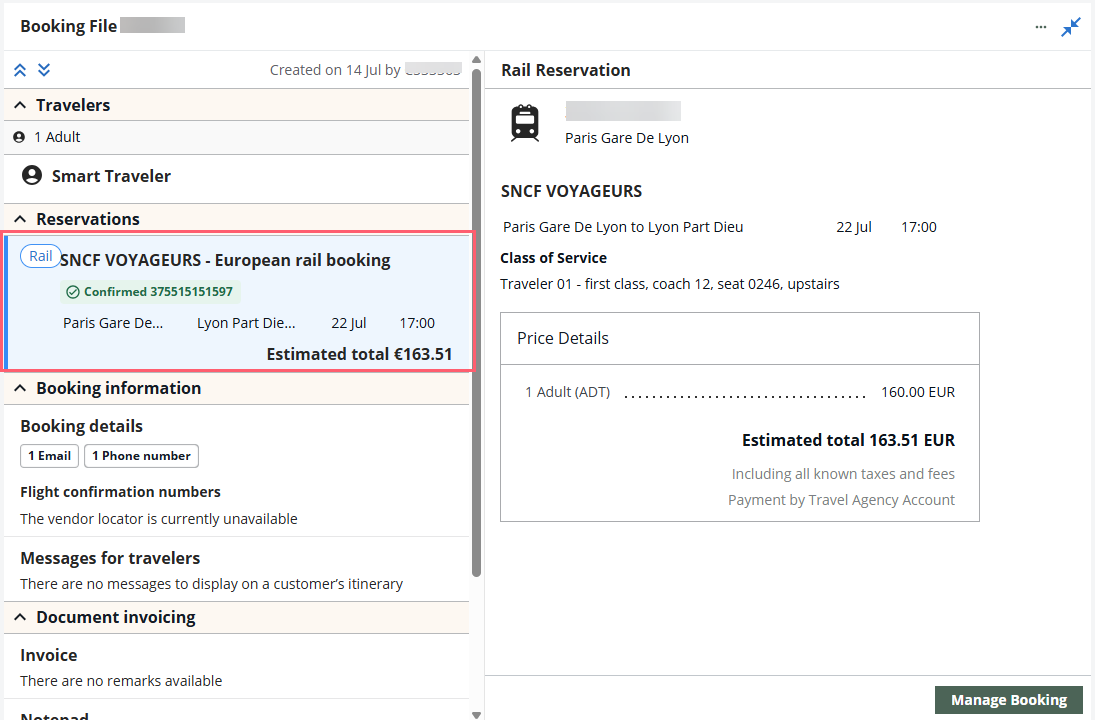Click Including all known taxes and fees
1095x720 pixels.
tap(843, 474)
